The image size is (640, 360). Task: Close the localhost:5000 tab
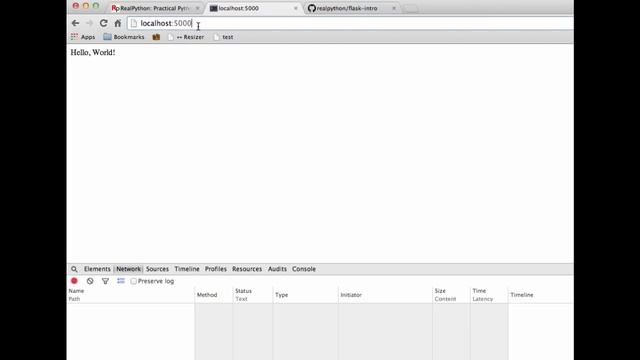point(296,8)
